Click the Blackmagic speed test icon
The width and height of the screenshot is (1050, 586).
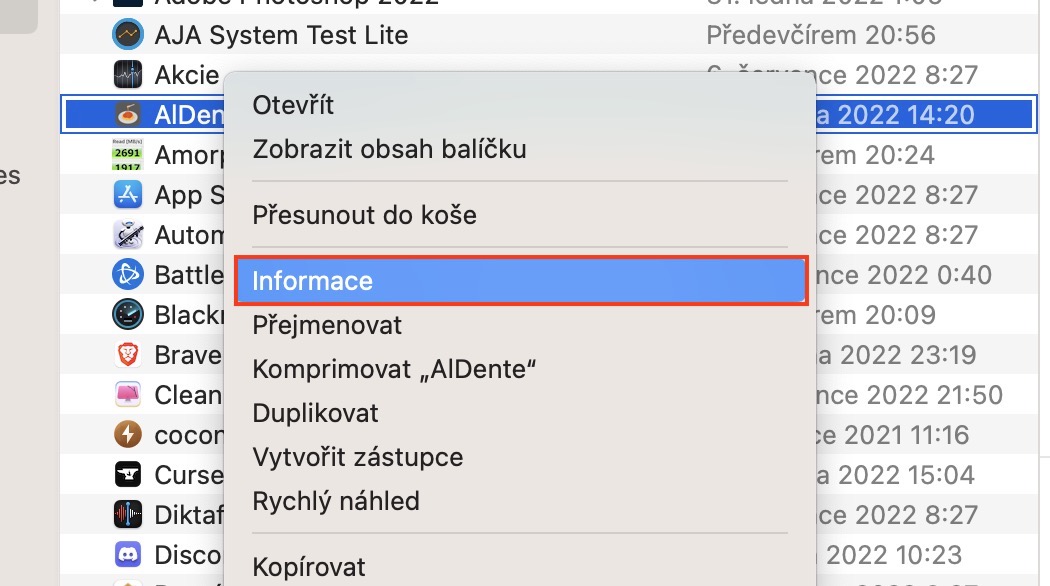[x=128, y=315]
